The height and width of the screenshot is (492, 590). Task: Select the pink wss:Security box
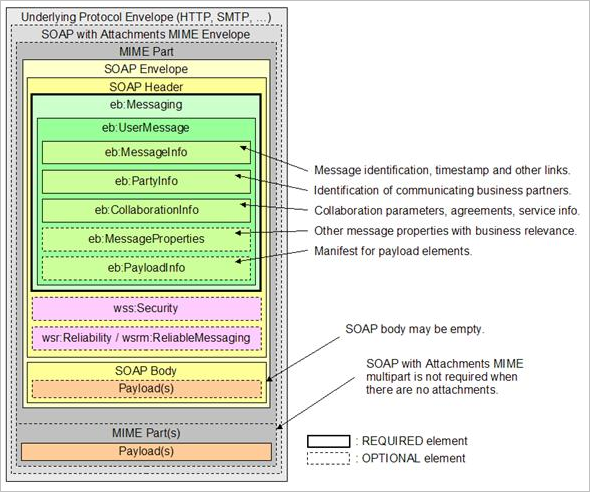point(146,309)
